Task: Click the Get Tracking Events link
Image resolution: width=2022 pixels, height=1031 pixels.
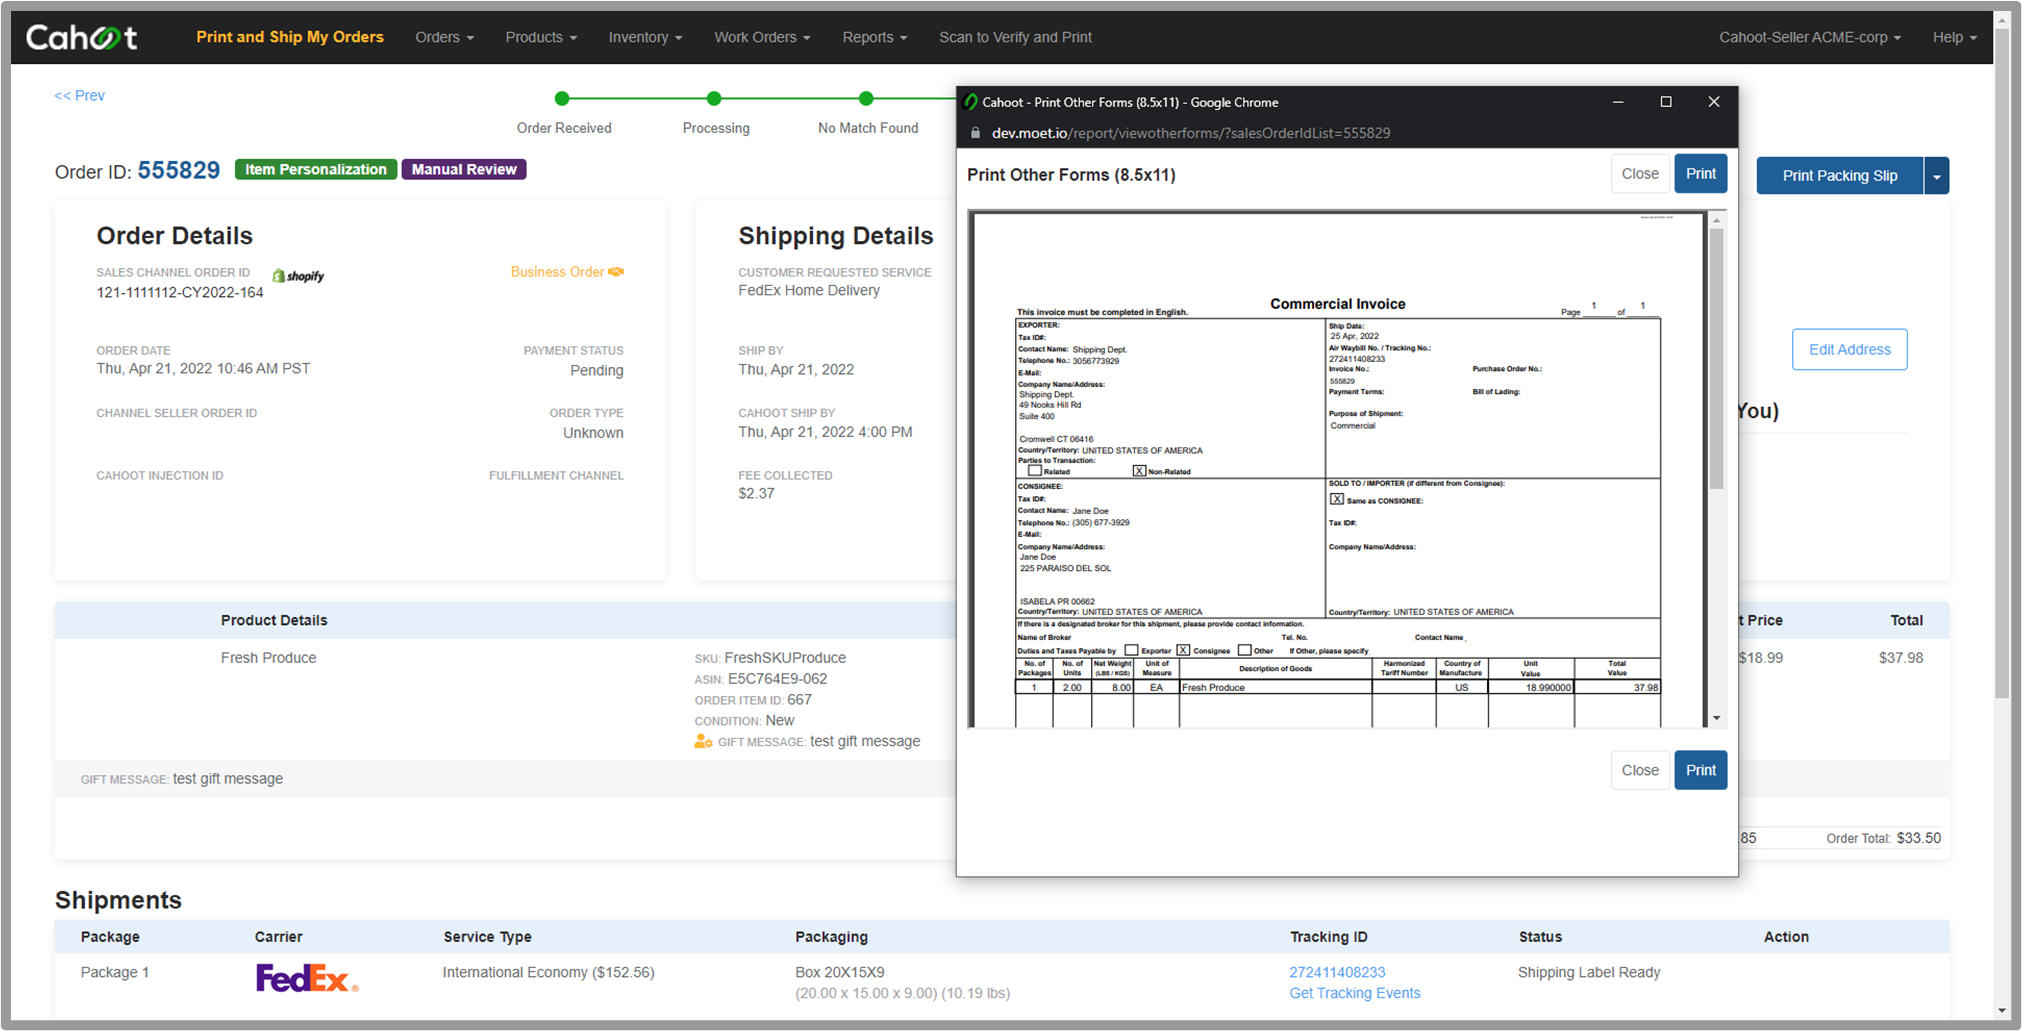Action: (x=1354, y=993)
